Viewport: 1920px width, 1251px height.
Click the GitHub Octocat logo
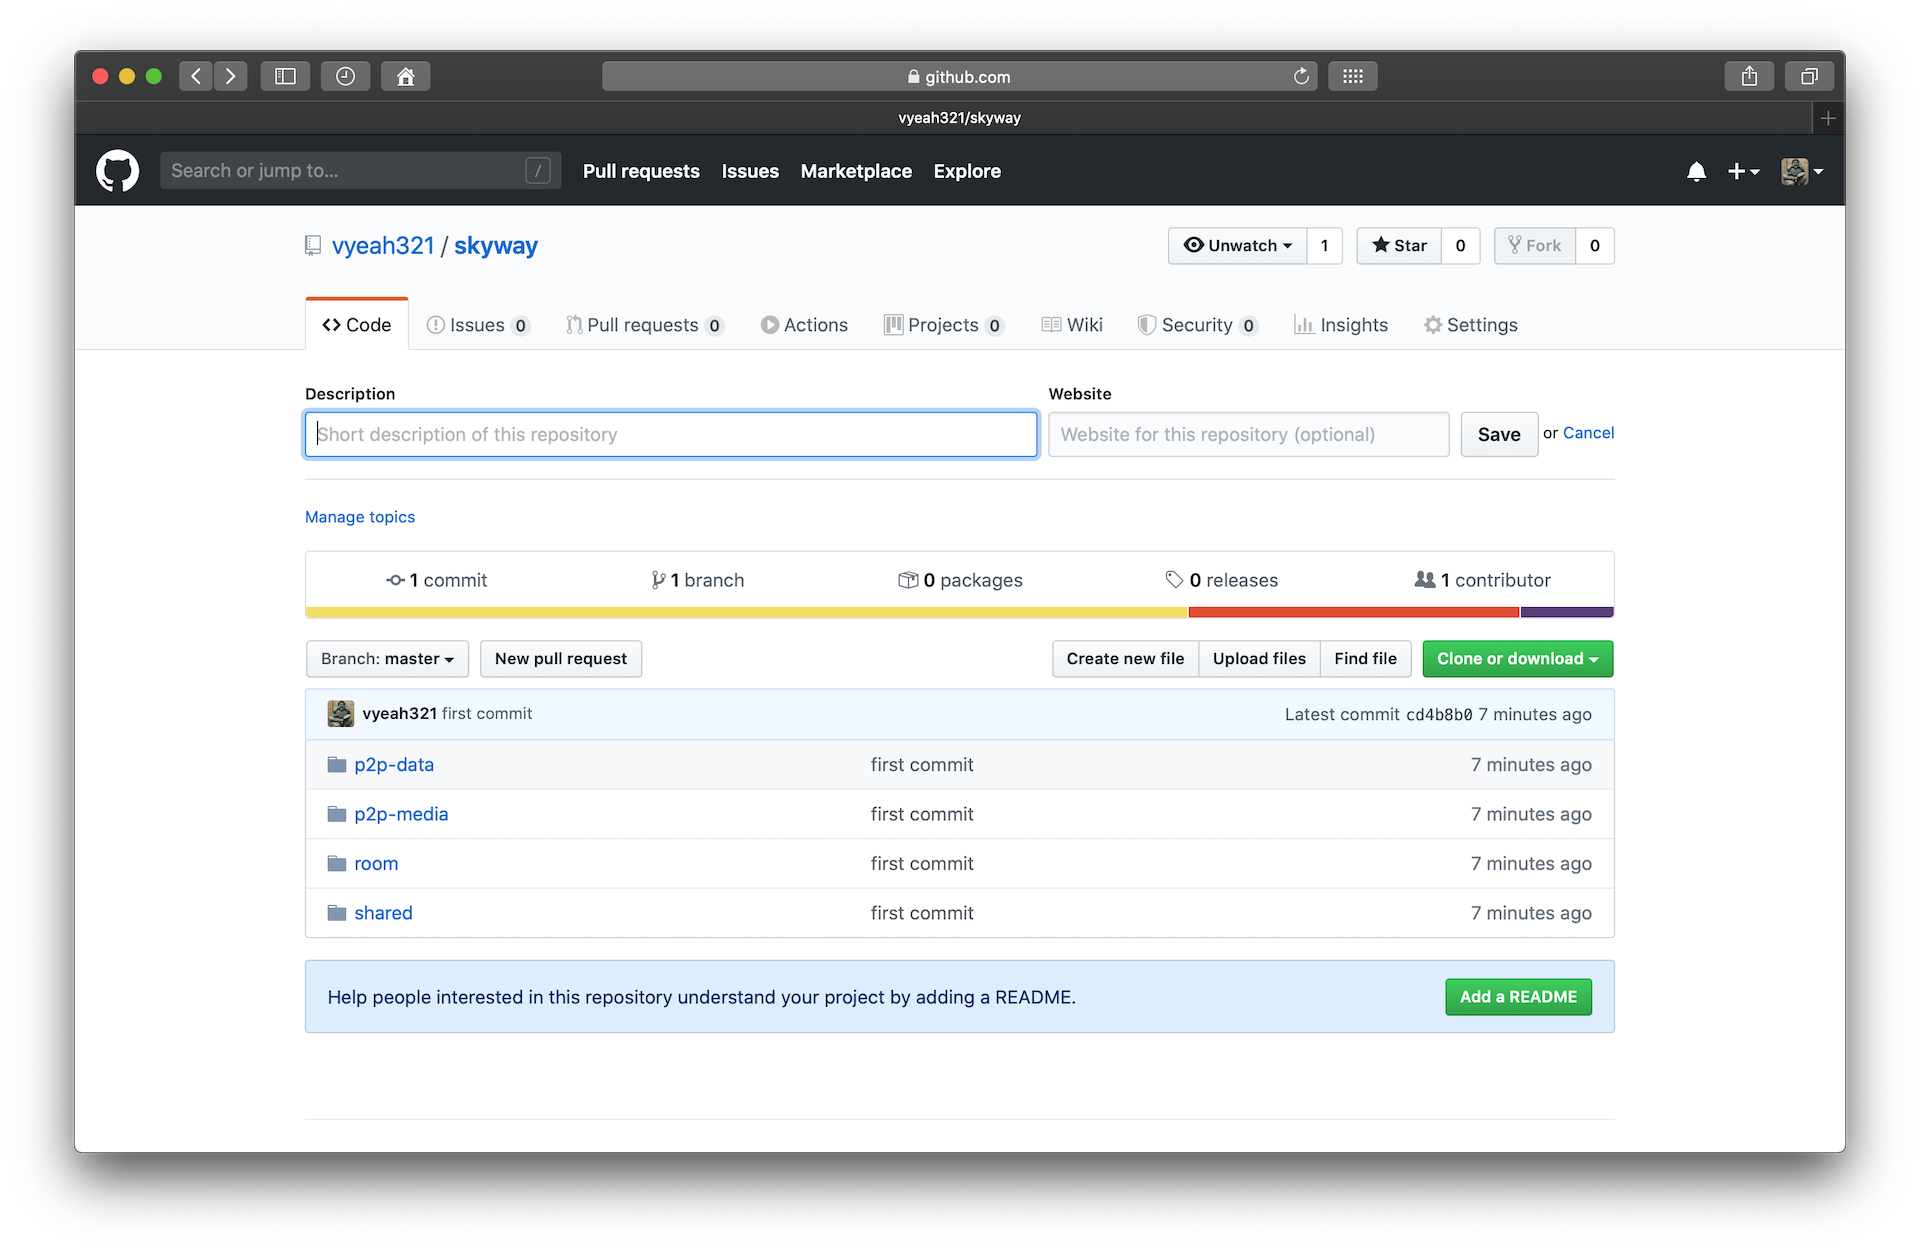click(117, 171)
